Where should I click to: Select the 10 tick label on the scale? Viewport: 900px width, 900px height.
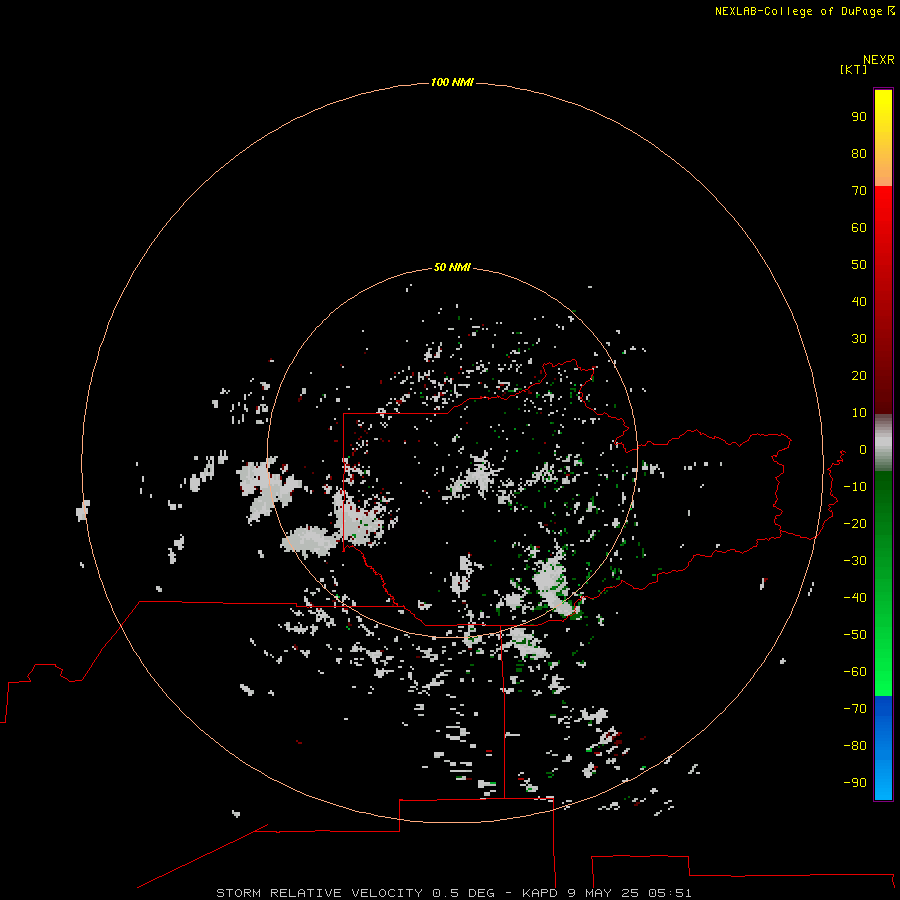859,413
